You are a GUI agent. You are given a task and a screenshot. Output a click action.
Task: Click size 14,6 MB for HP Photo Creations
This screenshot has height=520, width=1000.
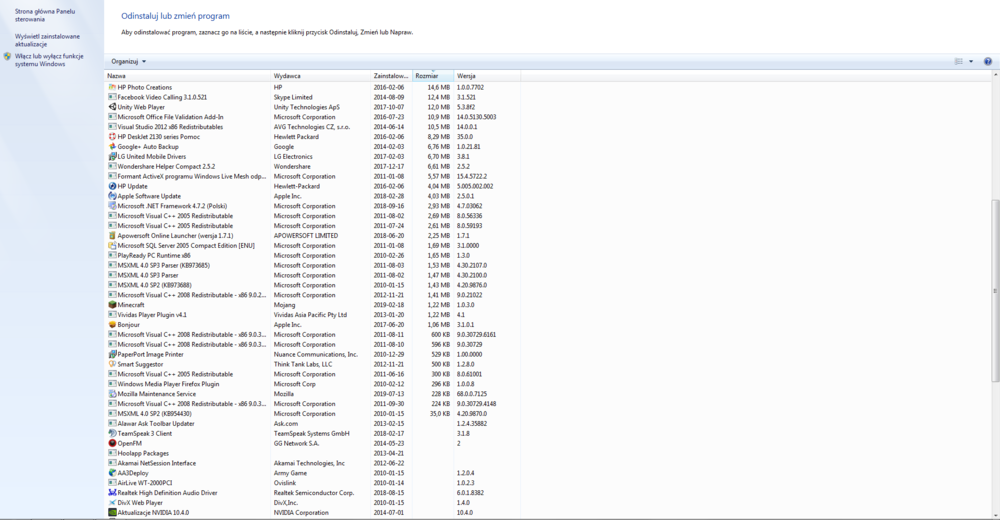click(x=439, y=87)
